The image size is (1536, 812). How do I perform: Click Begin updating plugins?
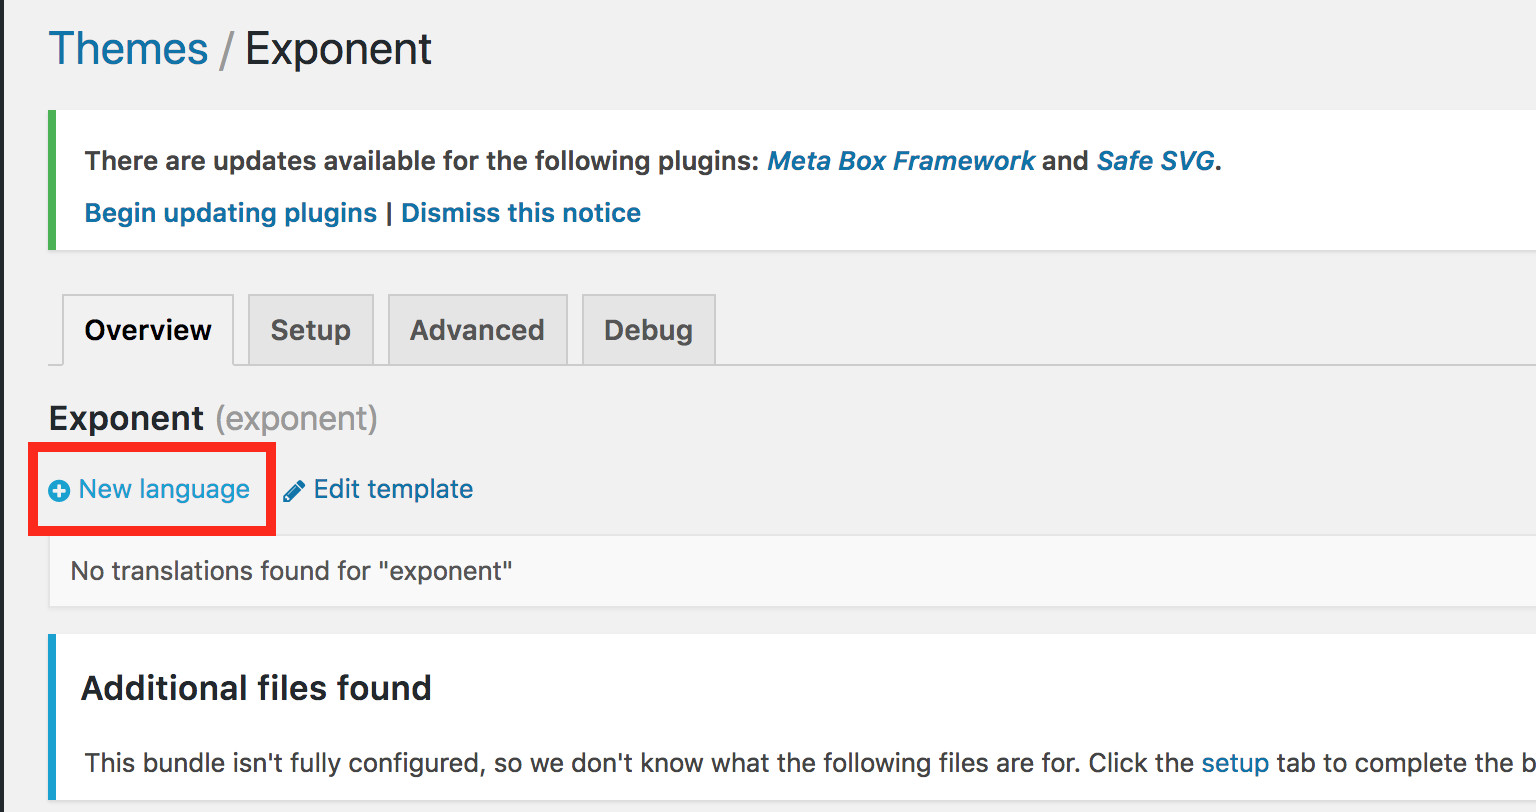tap(231, 213)
